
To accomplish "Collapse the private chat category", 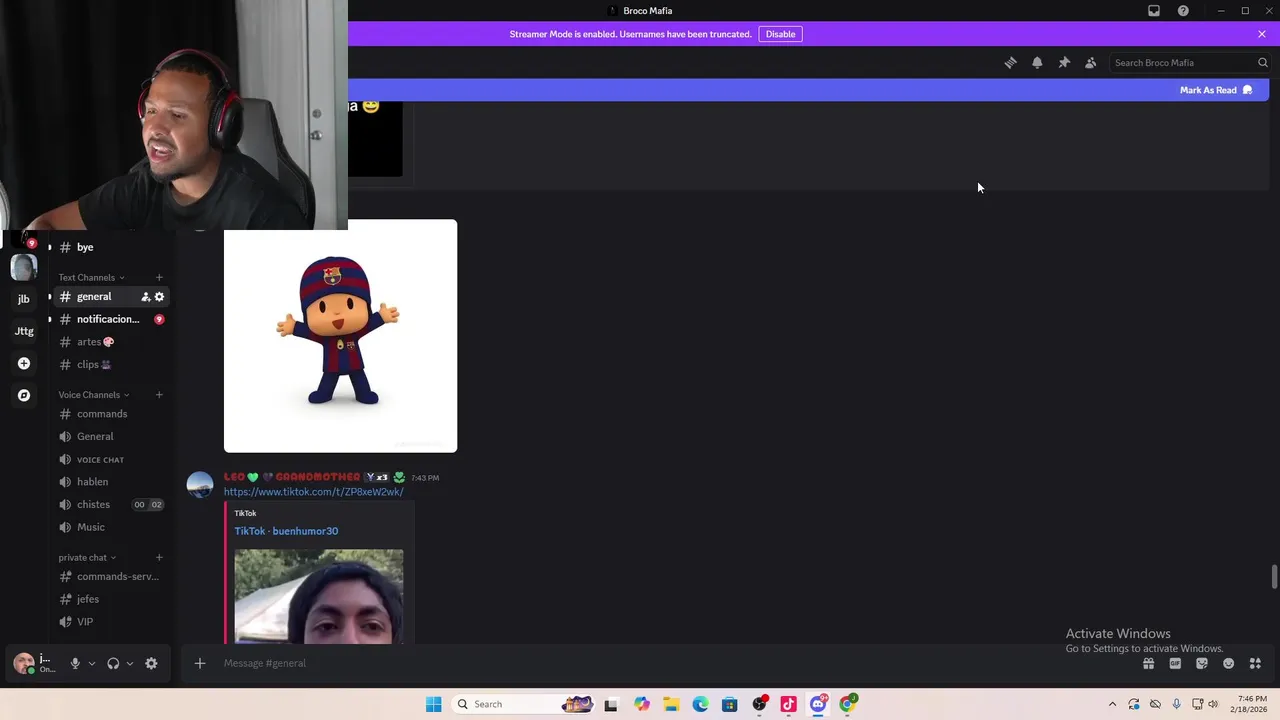I will [x=87, y=557].
